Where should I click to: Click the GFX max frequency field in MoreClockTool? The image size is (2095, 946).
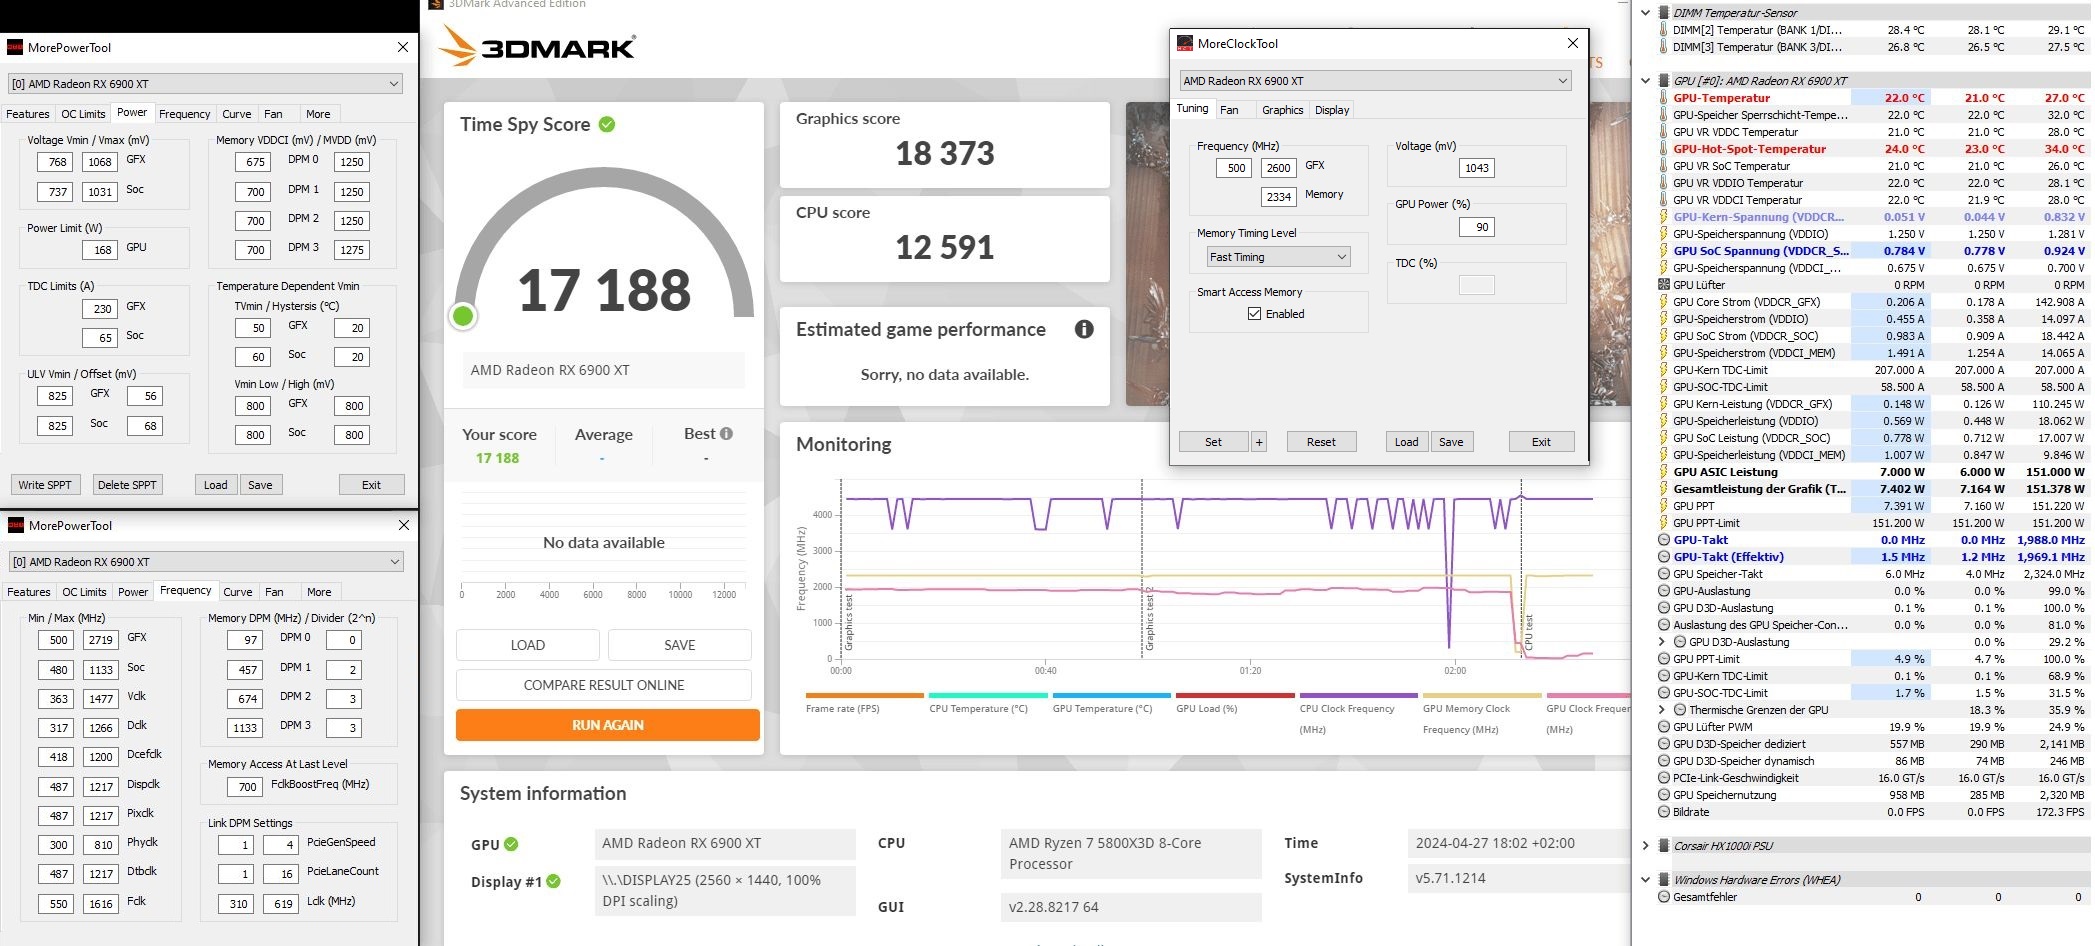point(1278,168)
